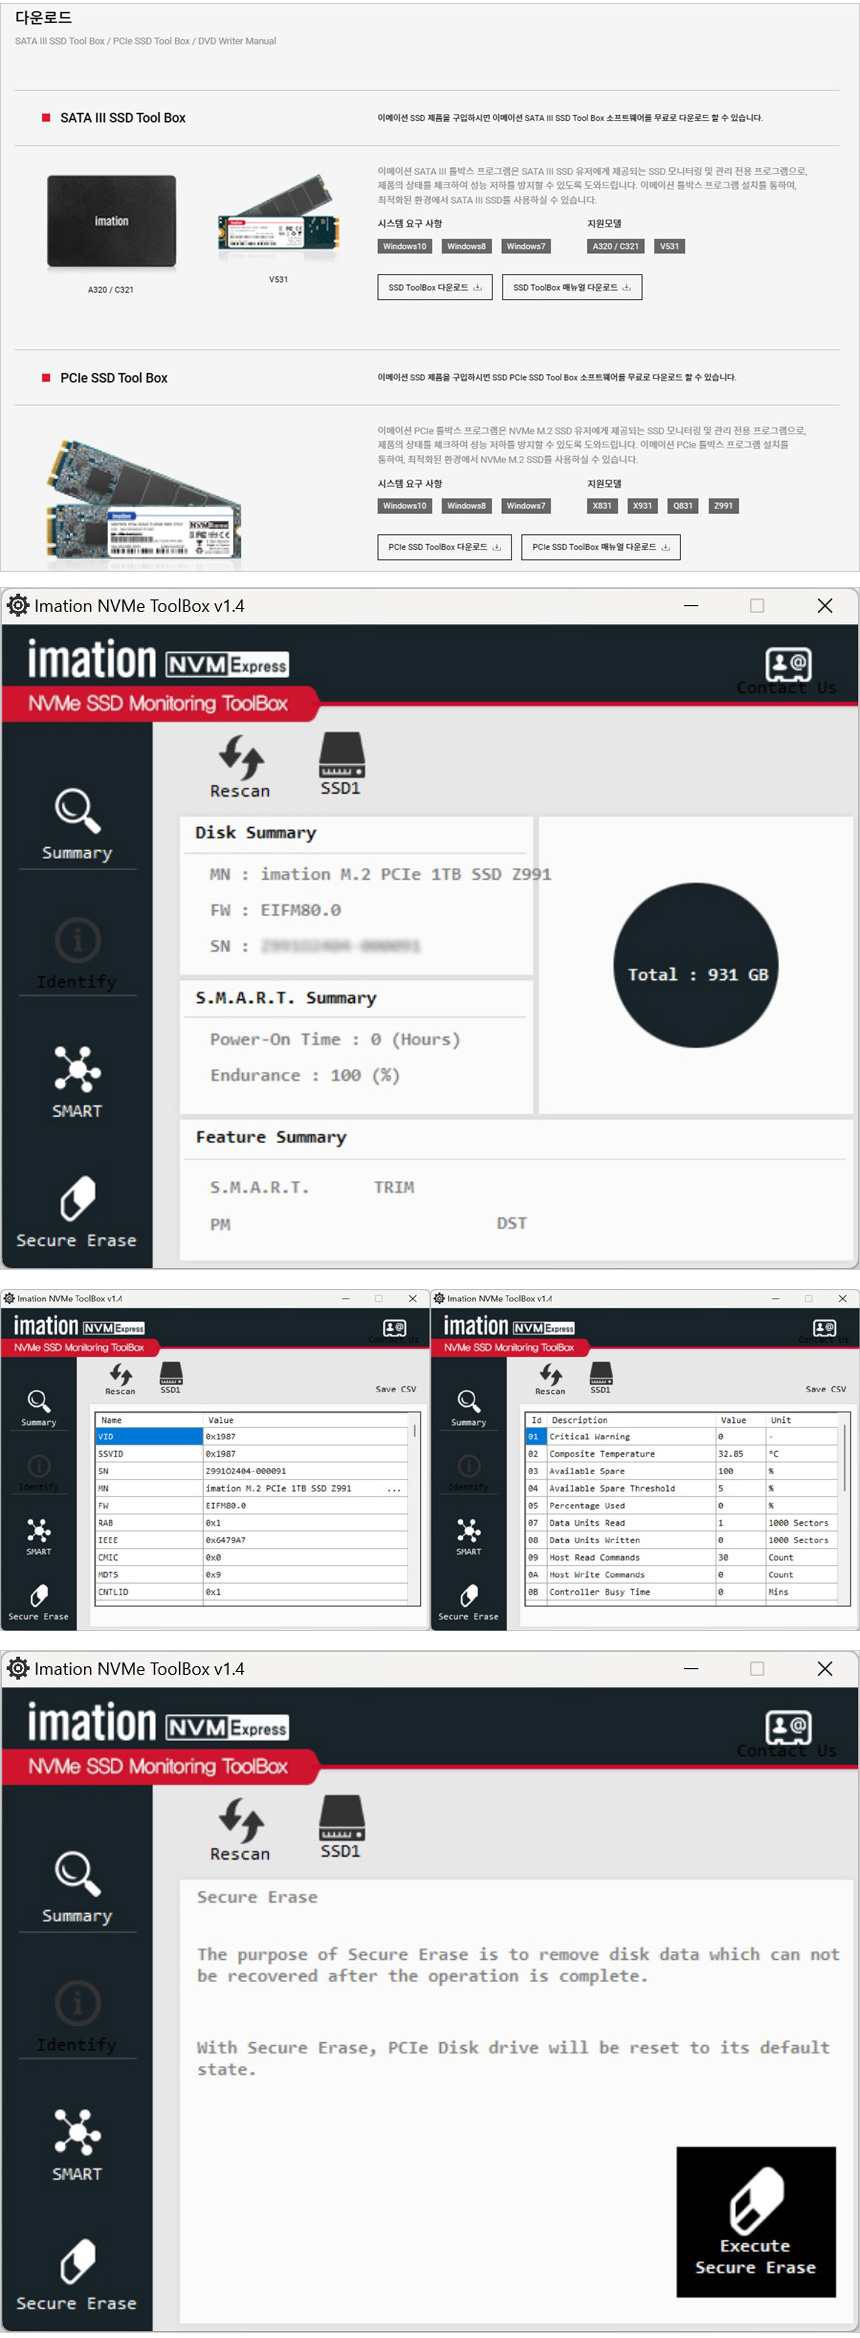860x2338 pixels.
Task: Click the PCIe SSD ToolBox 매뉴얼 다운로드 button
Action: [601, 547]
